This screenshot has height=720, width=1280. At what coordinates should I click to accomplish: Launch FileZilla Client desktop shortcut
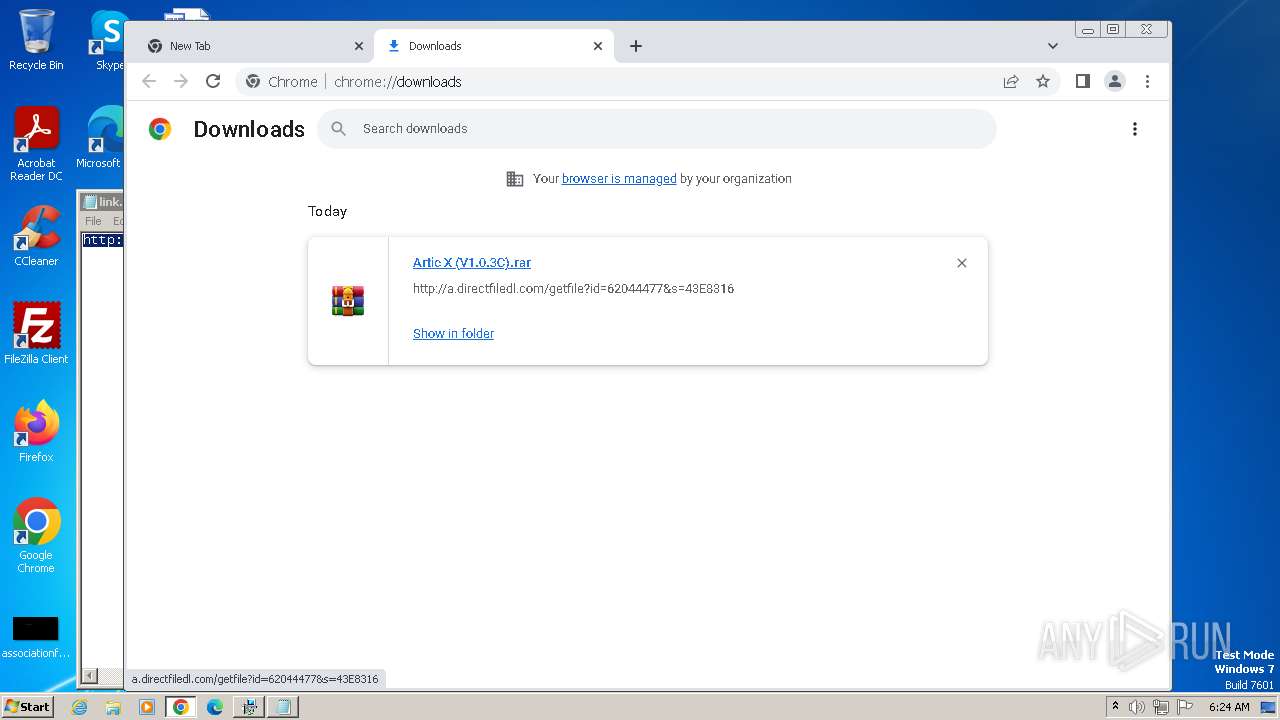pos(36,333)
